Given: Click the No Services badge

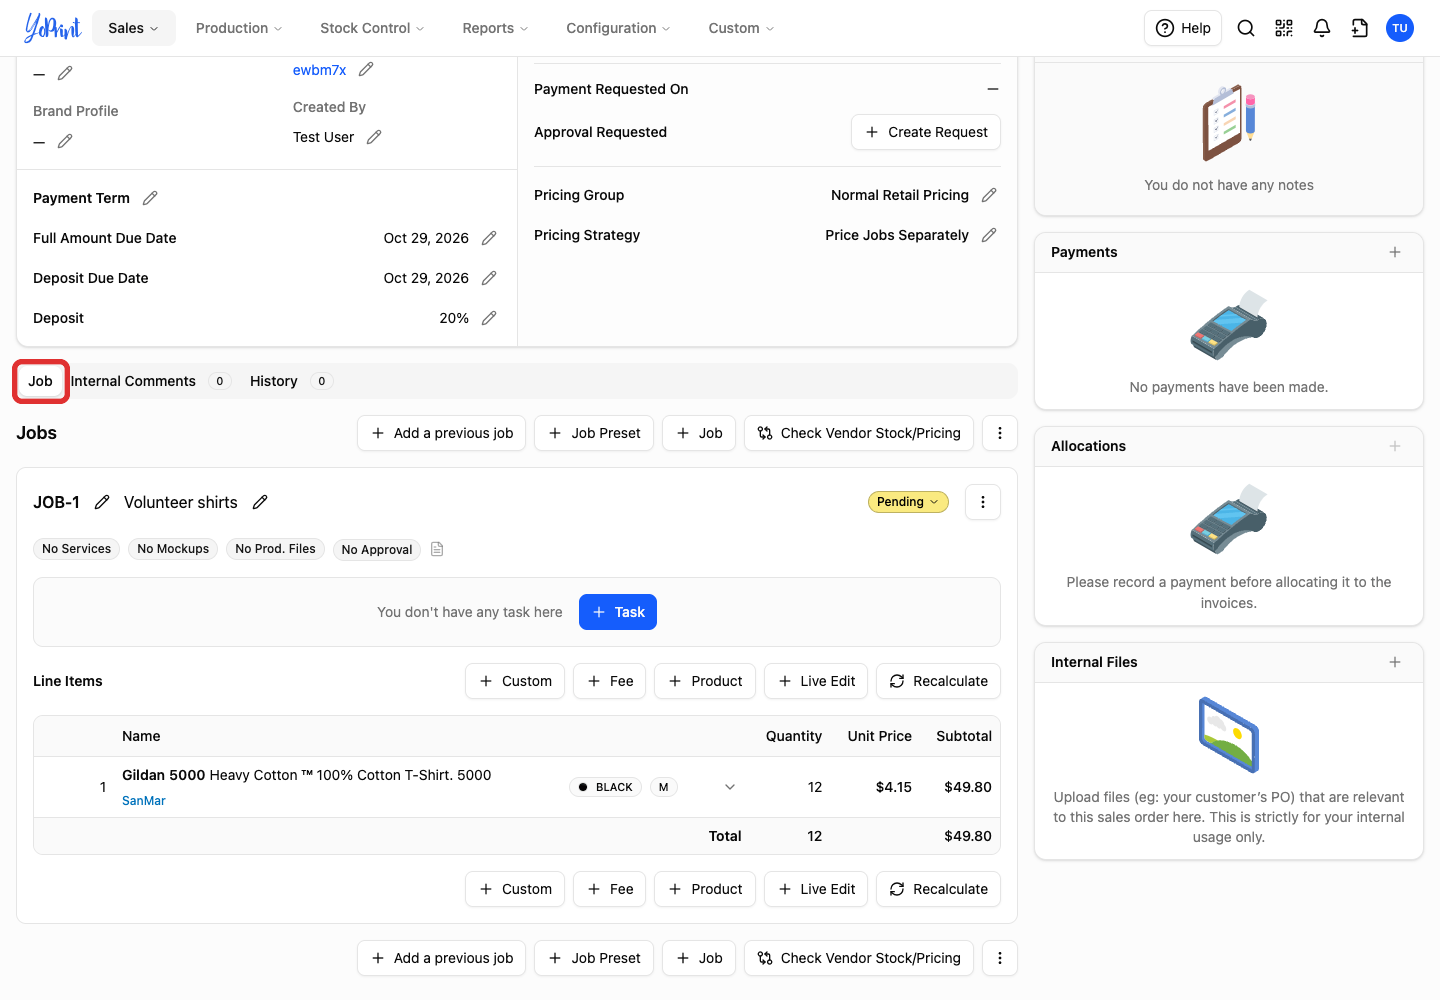Looking at the screenshot, I should [77, 549].
